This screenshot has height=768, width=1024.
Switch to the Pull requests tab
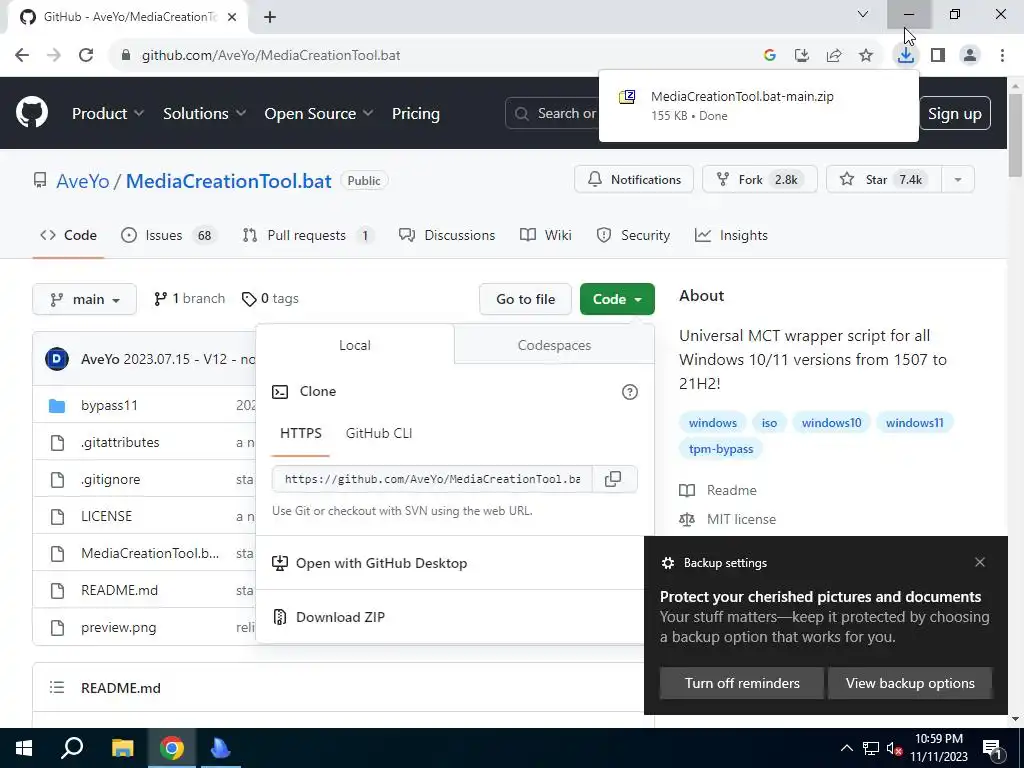[x=308, y=235]
